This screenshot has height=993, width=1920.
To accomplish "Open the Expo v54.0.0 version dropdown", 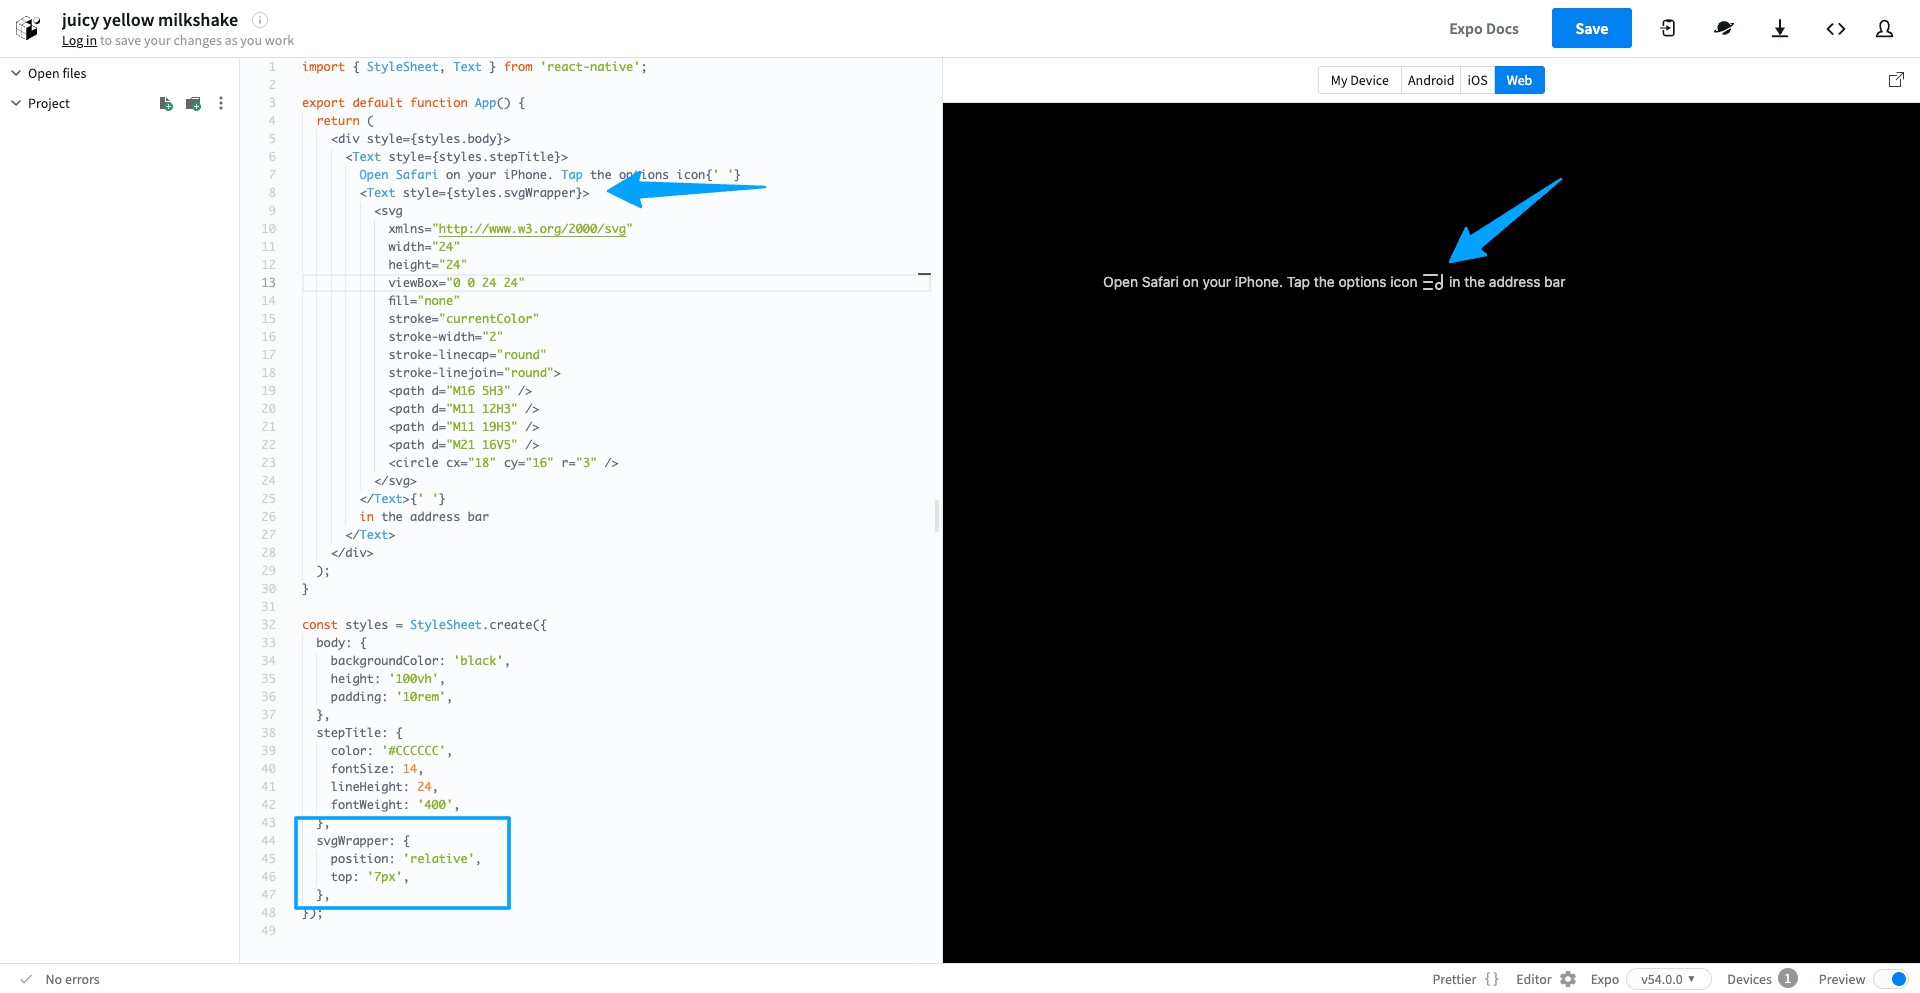I will pos(1668,979).
